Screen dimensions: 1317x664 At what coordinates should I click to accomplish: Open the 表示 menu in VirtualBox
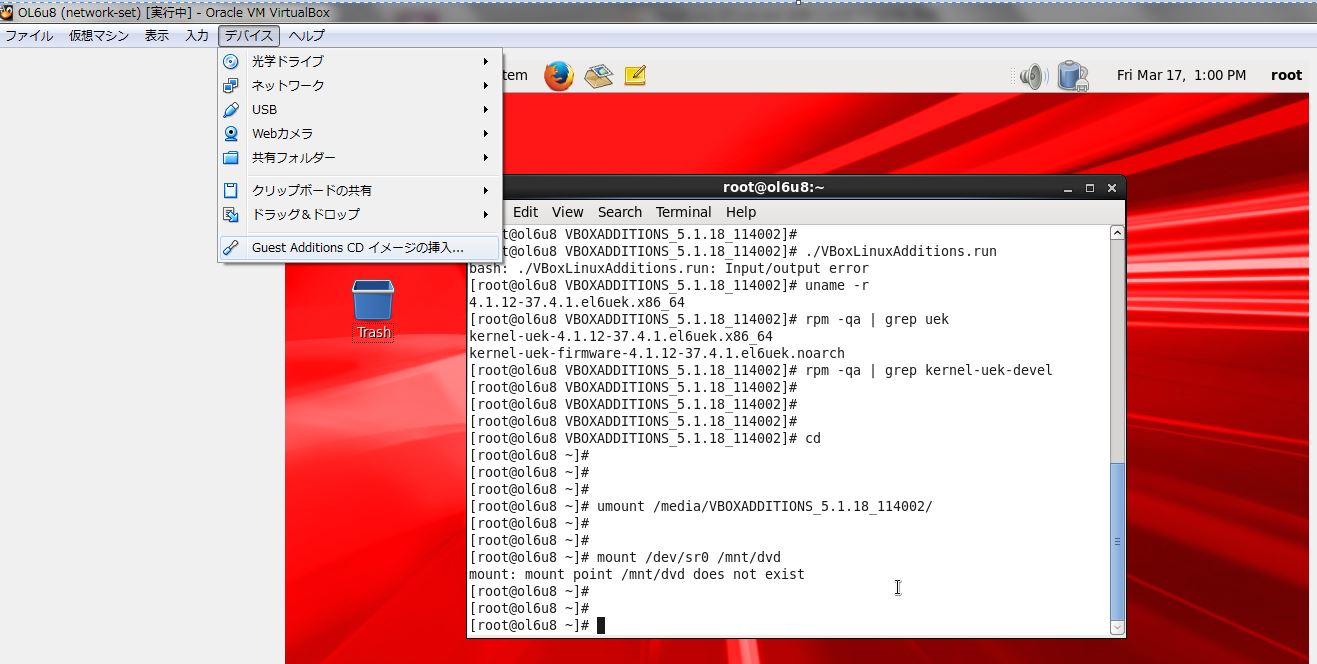point(156,35)
